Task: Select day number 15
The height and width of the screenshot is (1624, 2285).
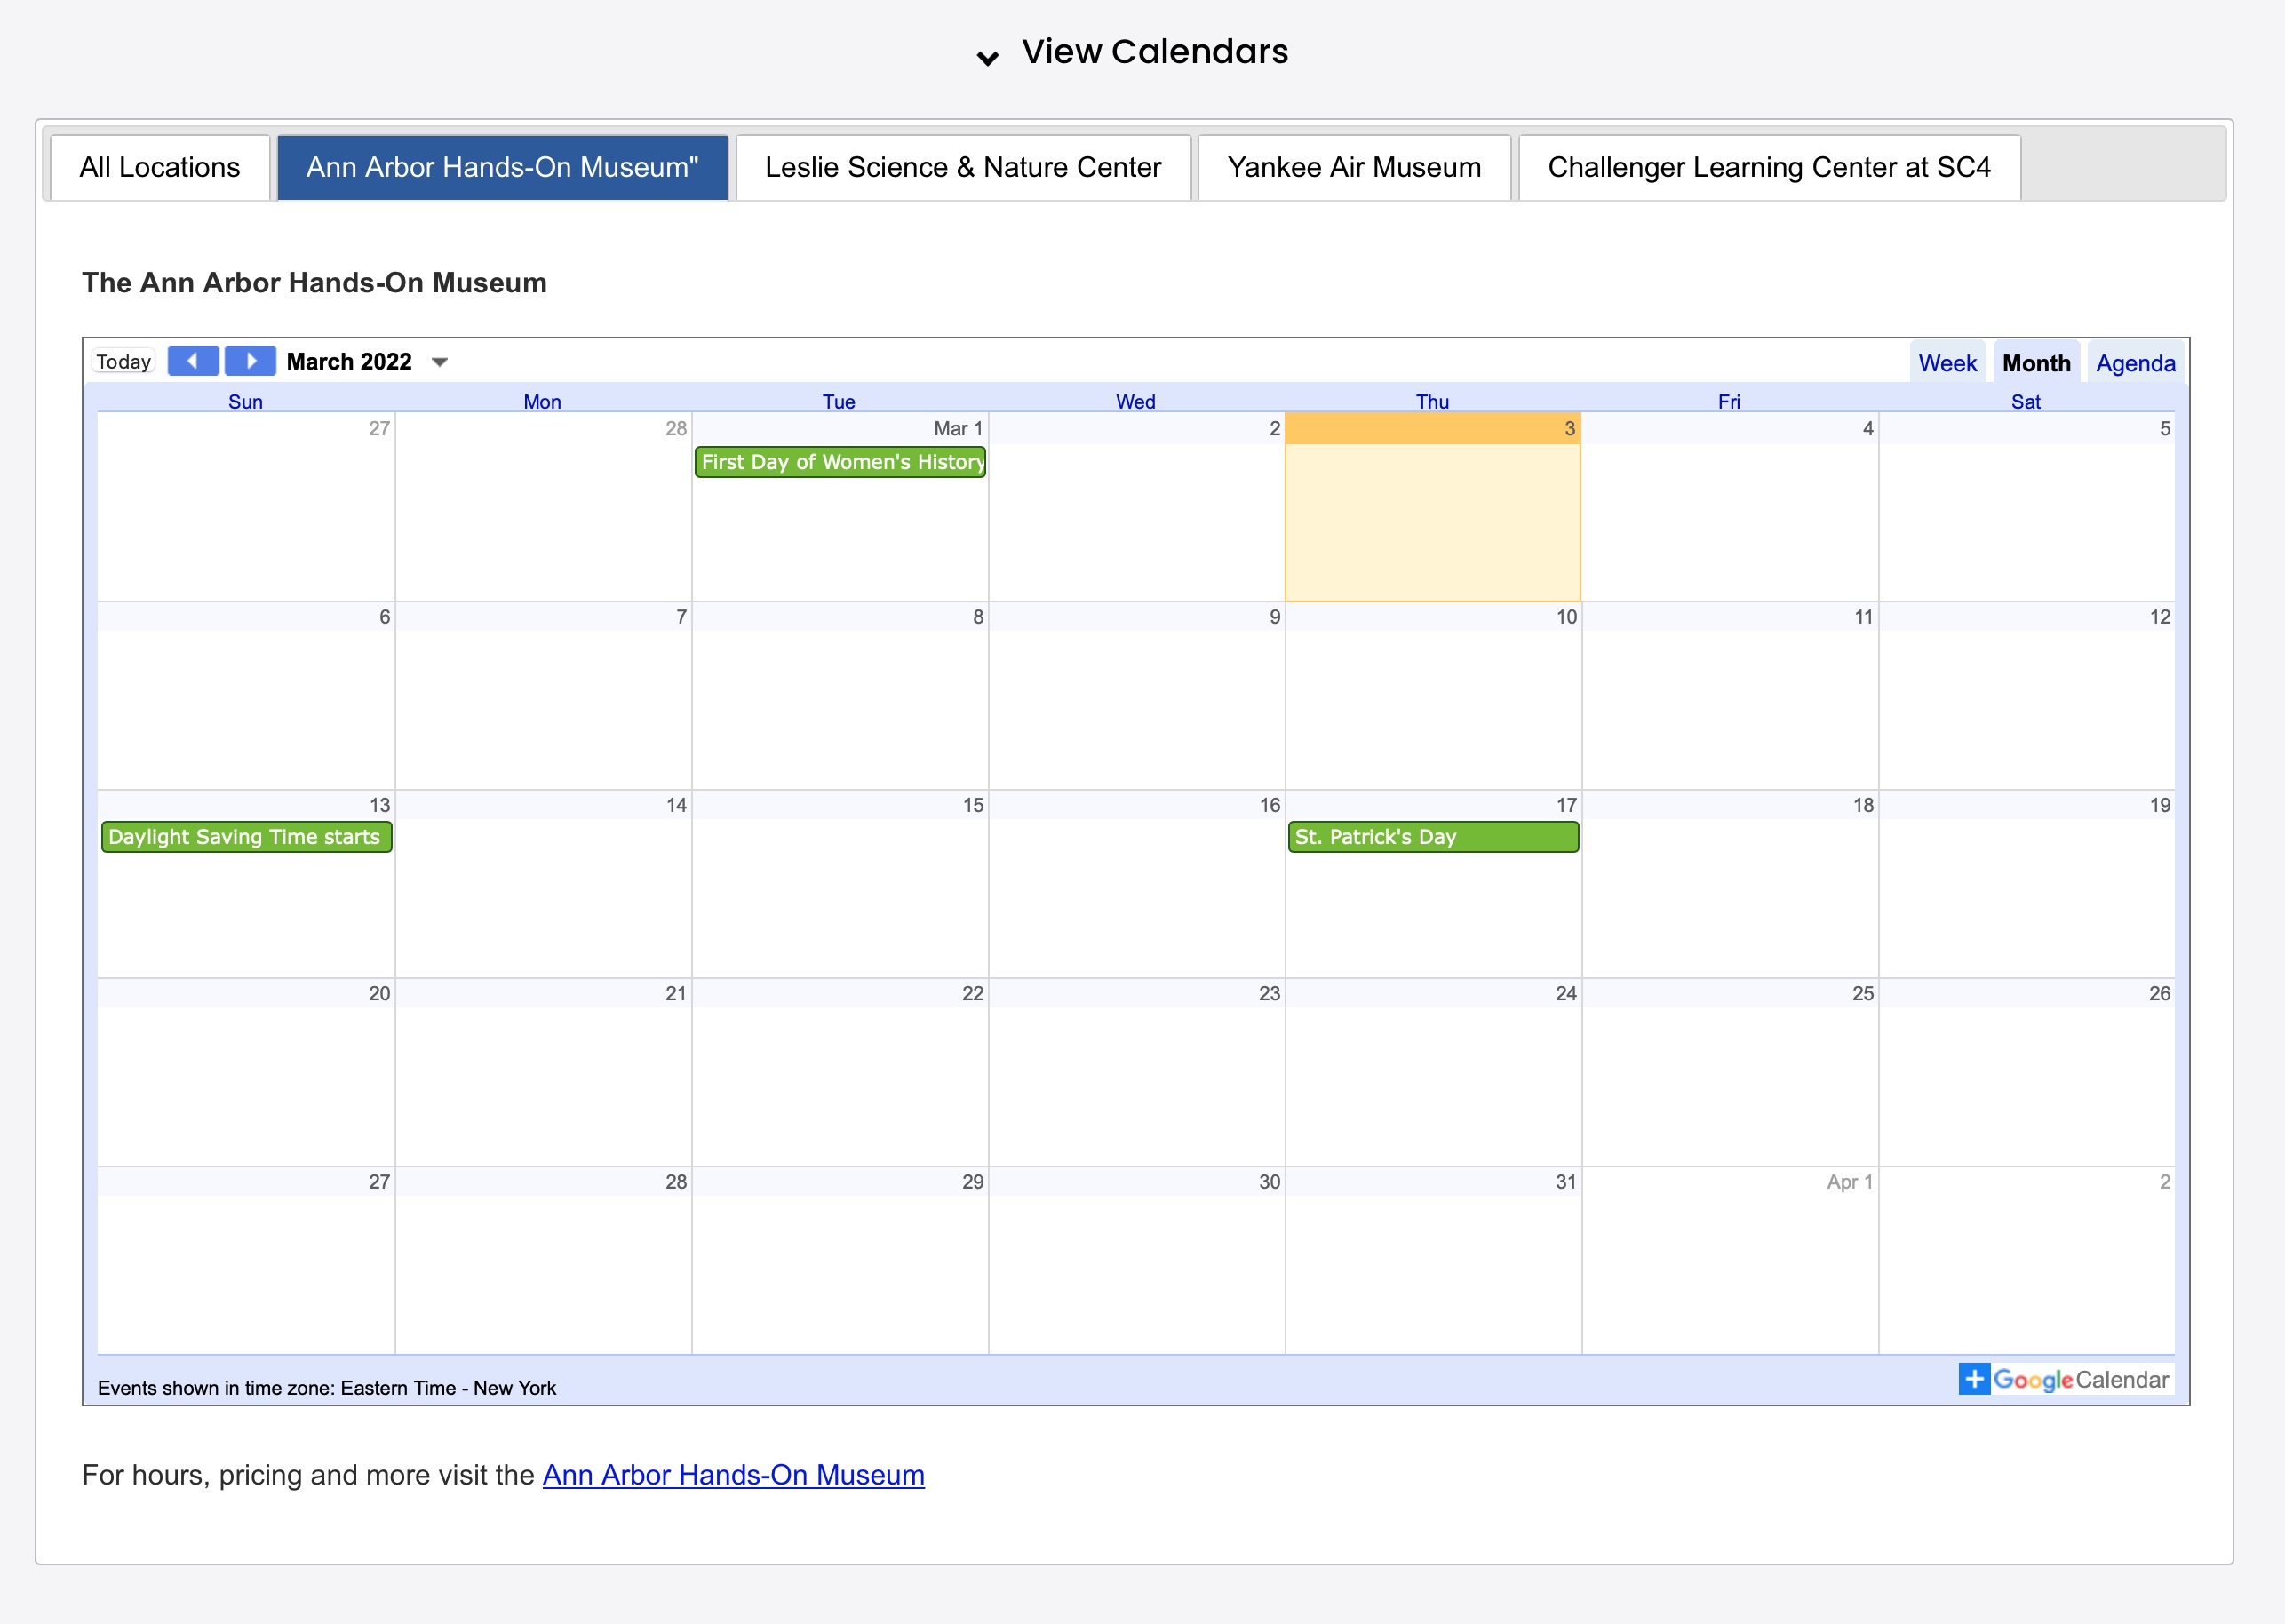Action: click(973, 805)
